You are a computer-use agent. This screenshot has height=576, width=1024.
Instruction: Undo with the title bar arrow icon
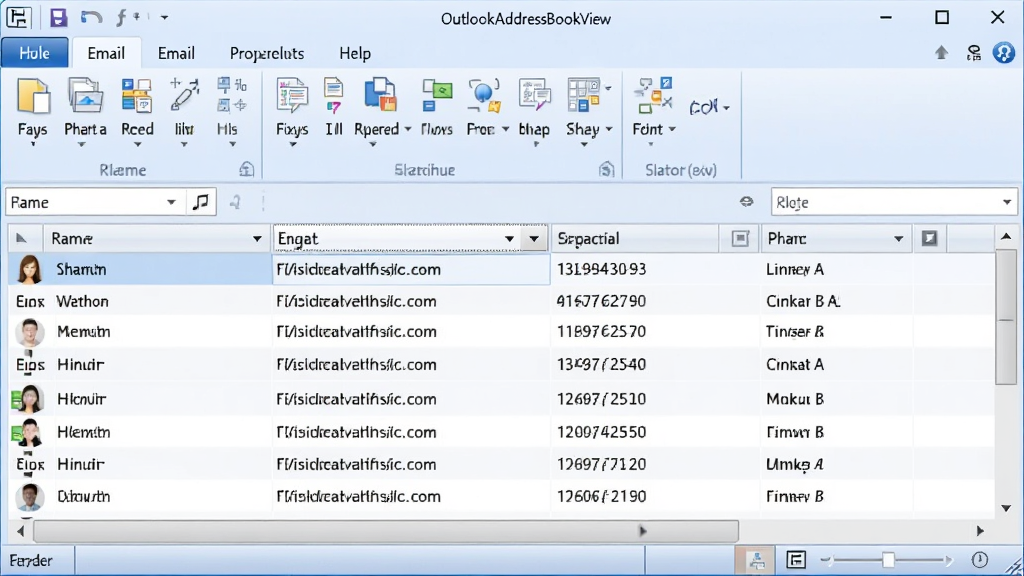coord(91,18)
